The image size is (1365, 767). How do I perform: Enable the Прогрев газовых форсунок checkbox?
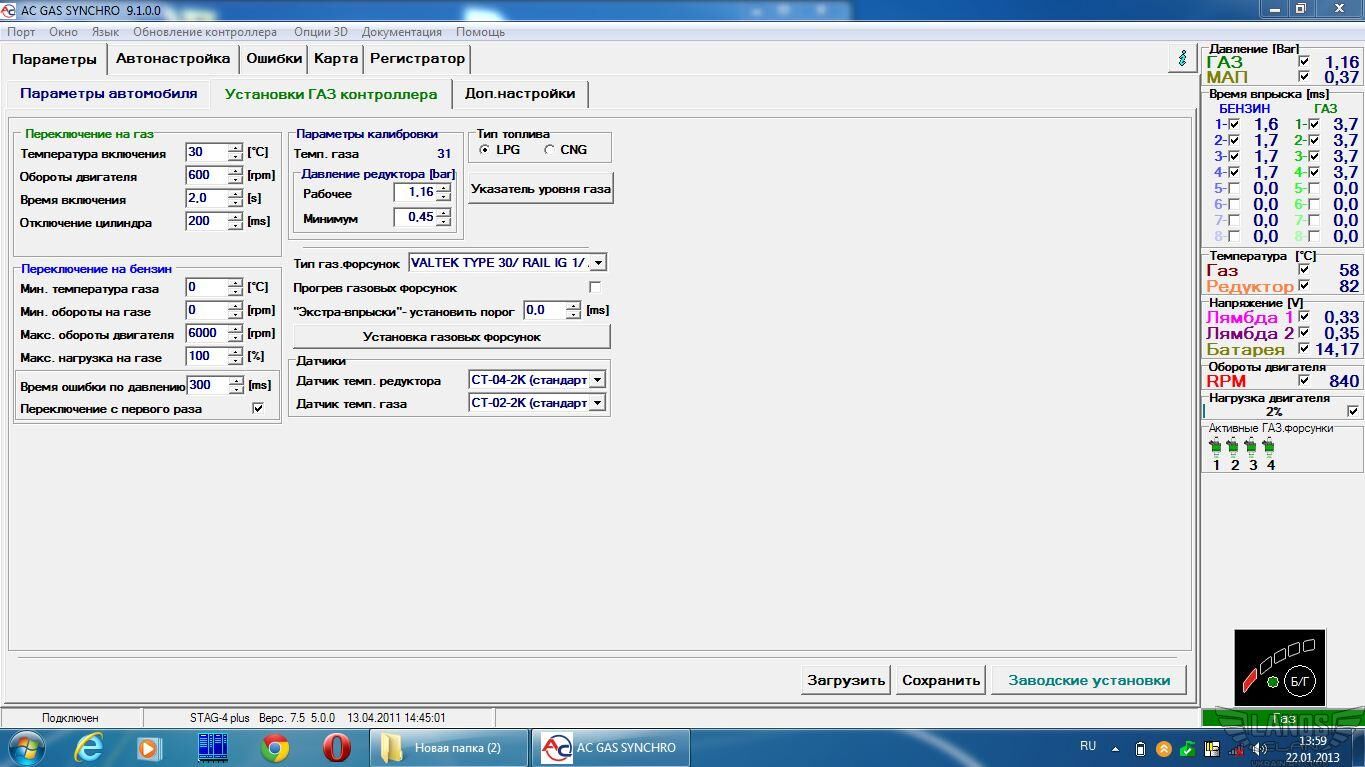pos(595,288)
